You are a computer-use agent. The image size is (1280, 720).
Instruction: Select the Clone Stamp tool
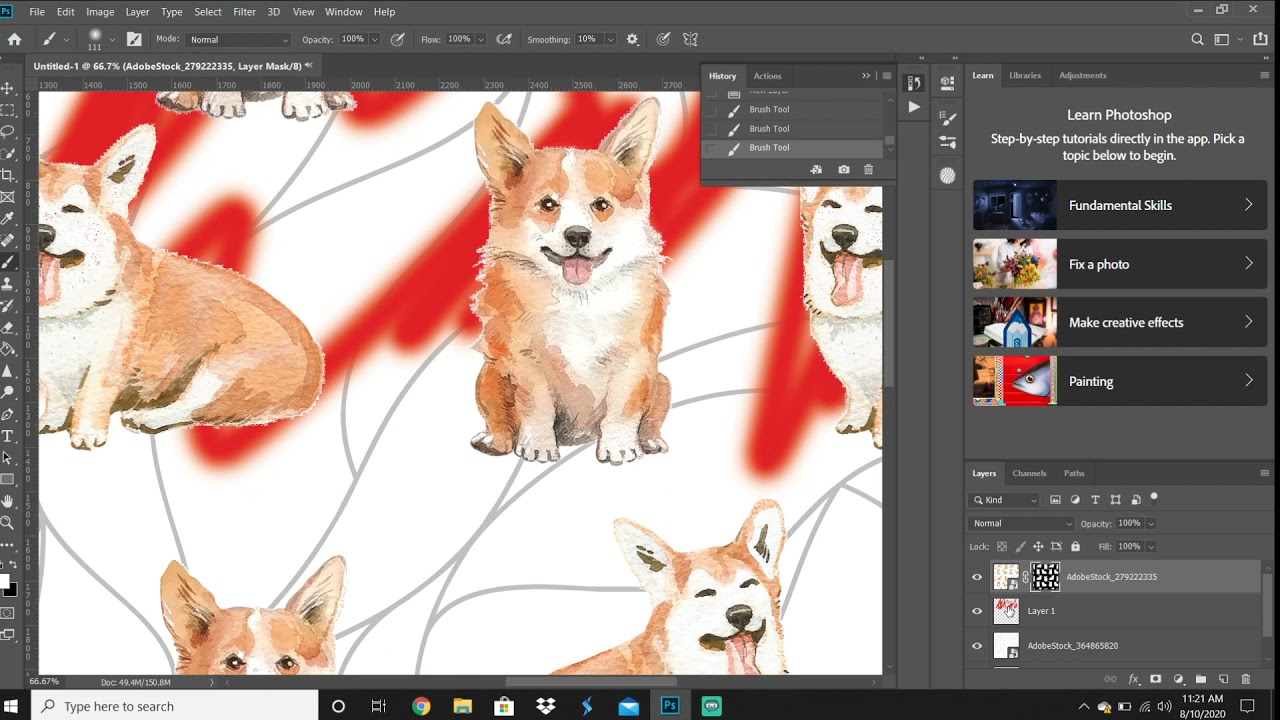point(8,283)
